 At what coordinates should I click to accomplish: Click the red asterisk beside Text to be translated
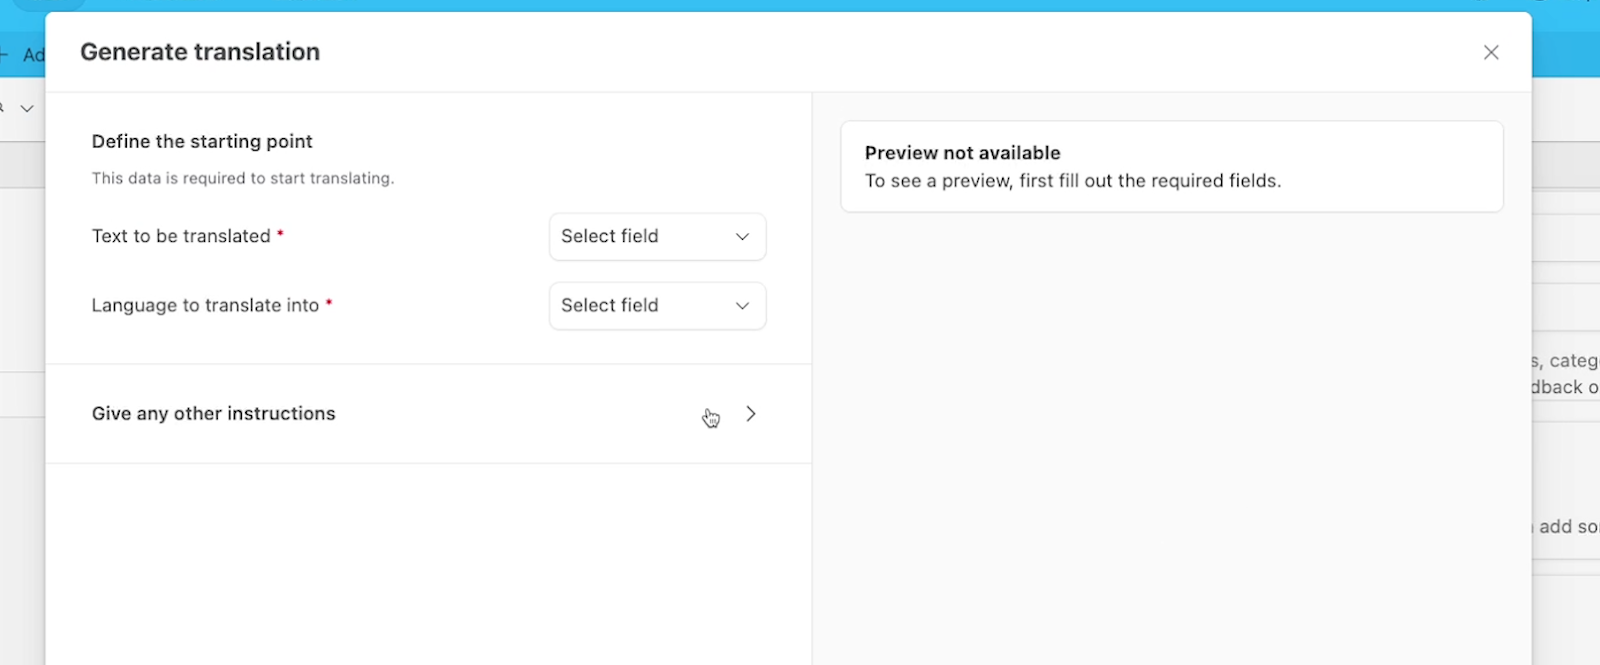281,233
